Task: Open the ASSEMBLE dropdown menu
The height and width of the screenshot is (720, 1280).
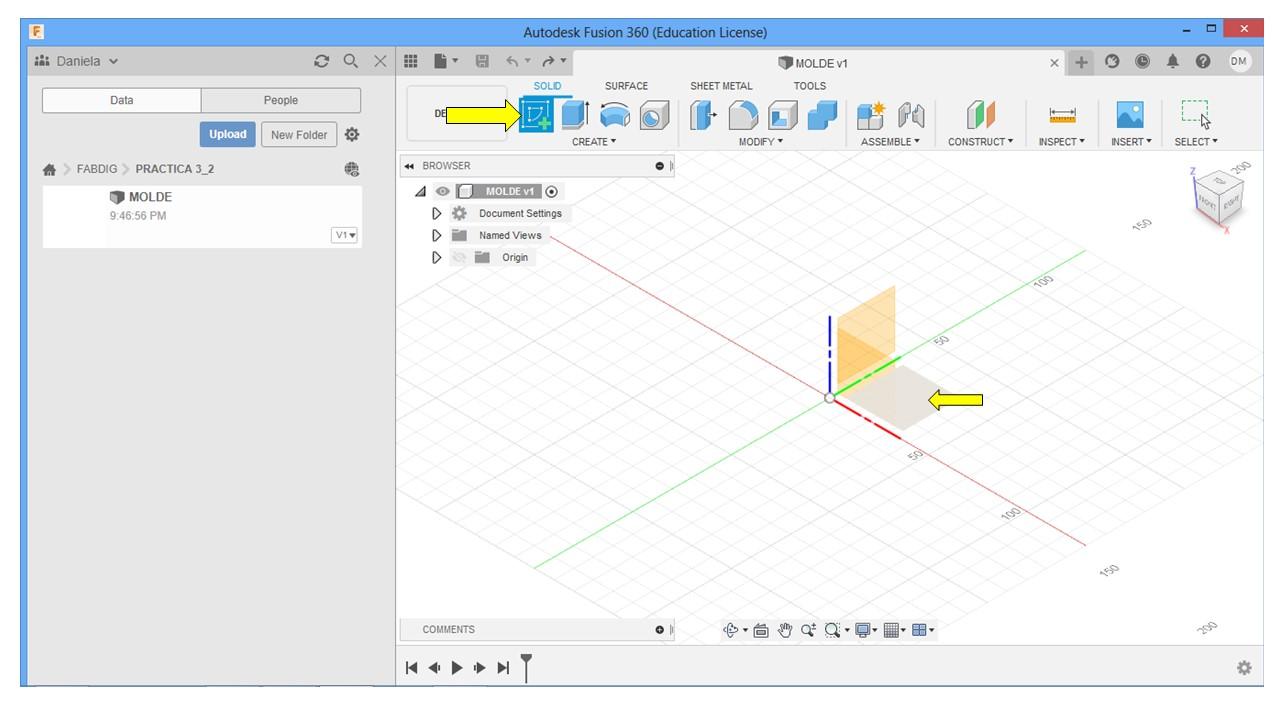Action: 890,142
